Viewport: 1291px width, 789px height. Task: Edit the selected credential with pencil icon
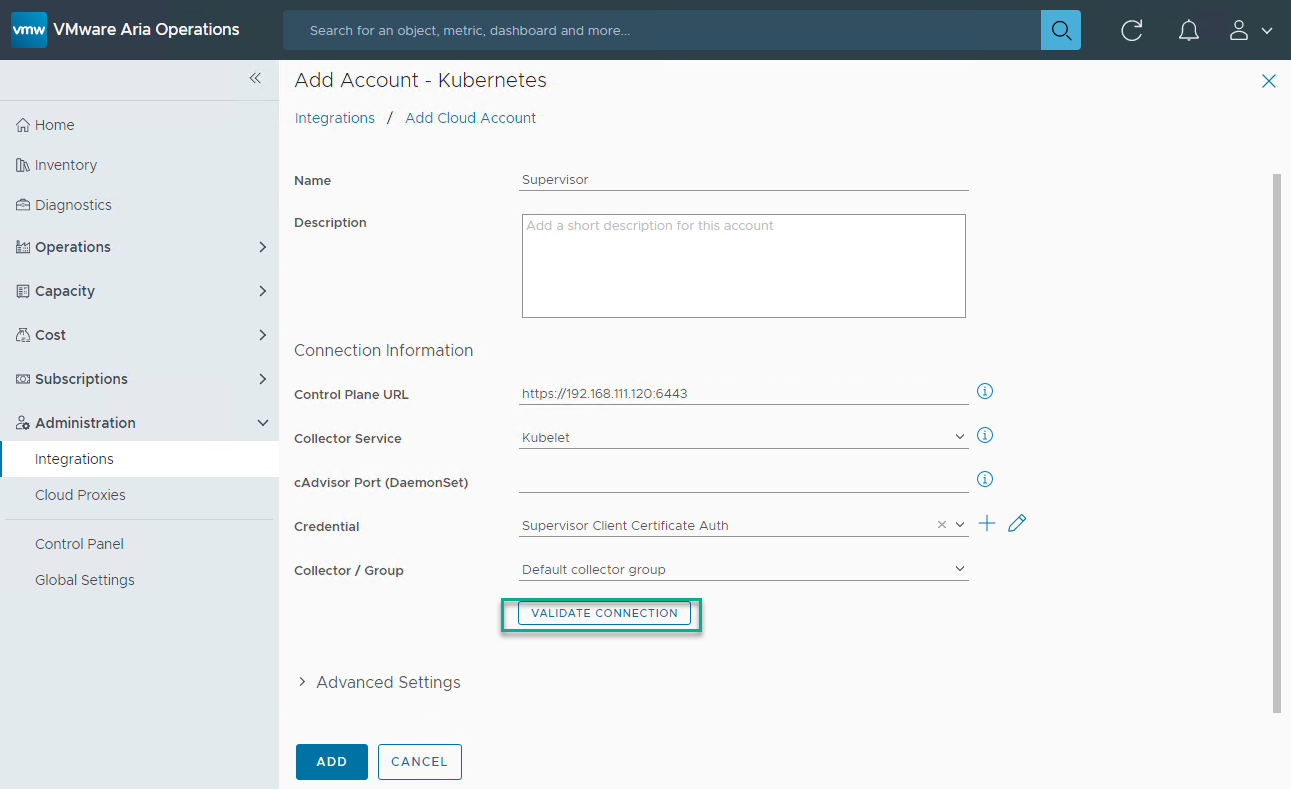(x=1017, y=524)
